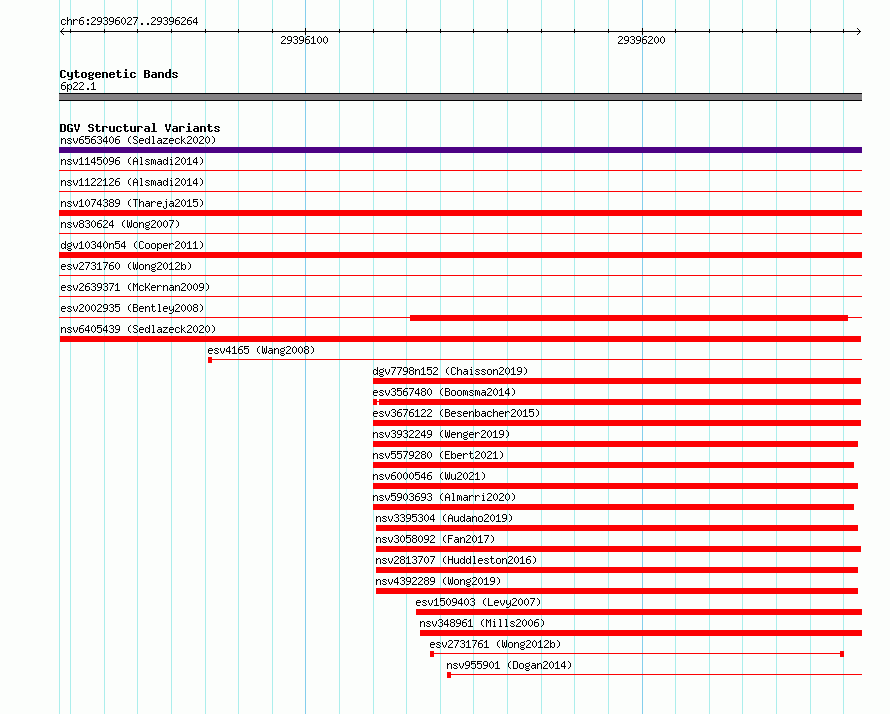The height and width of the screenshot is (714, 890).
Task: Click the esv2731761 (Wong2012b) label
Action: pos(495,644)
